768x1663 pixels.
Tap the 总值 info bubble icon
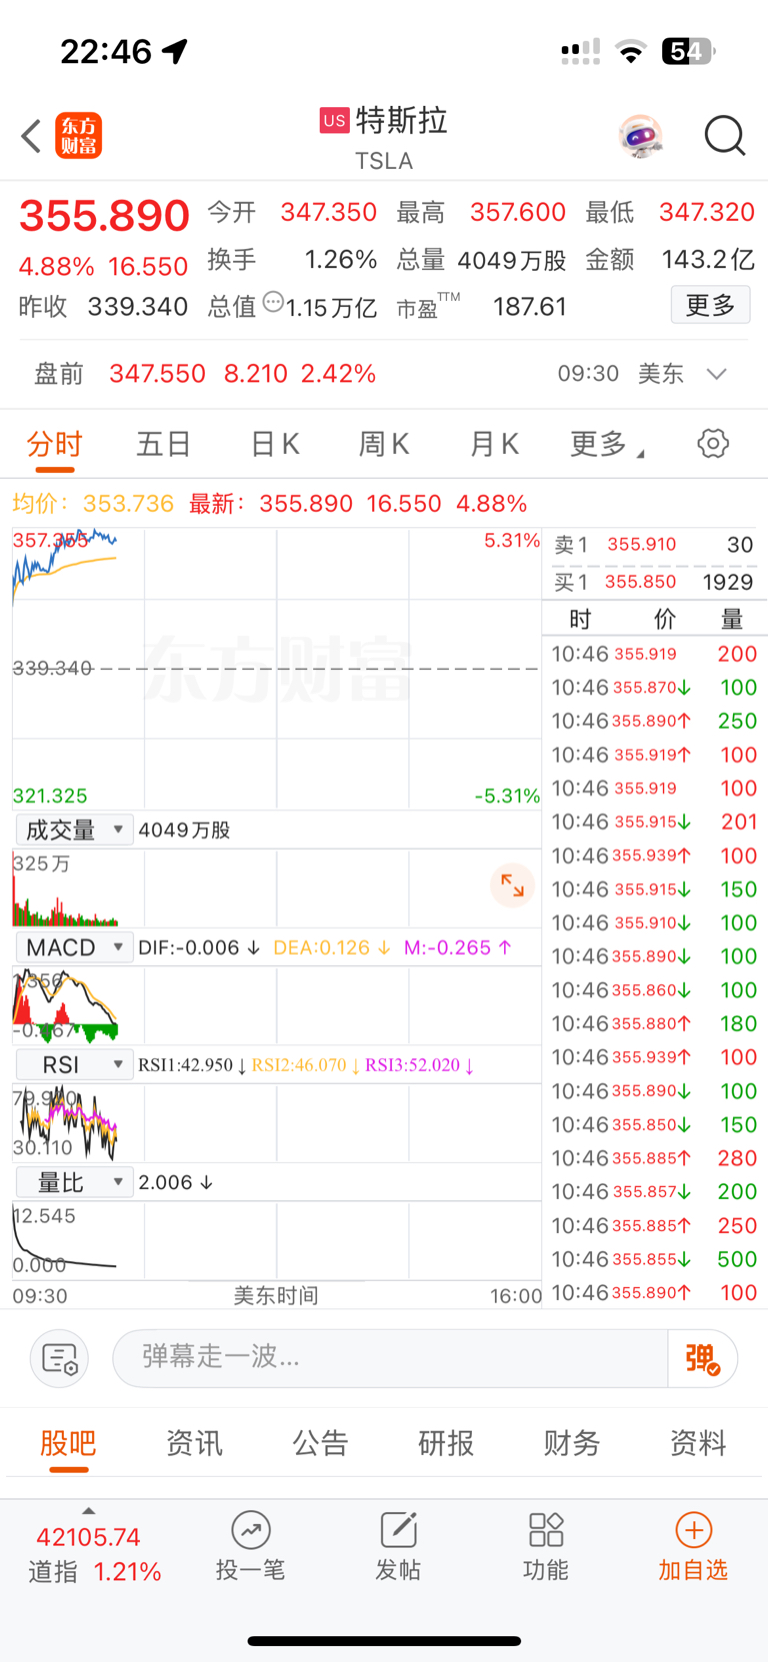tap(273, 302)
